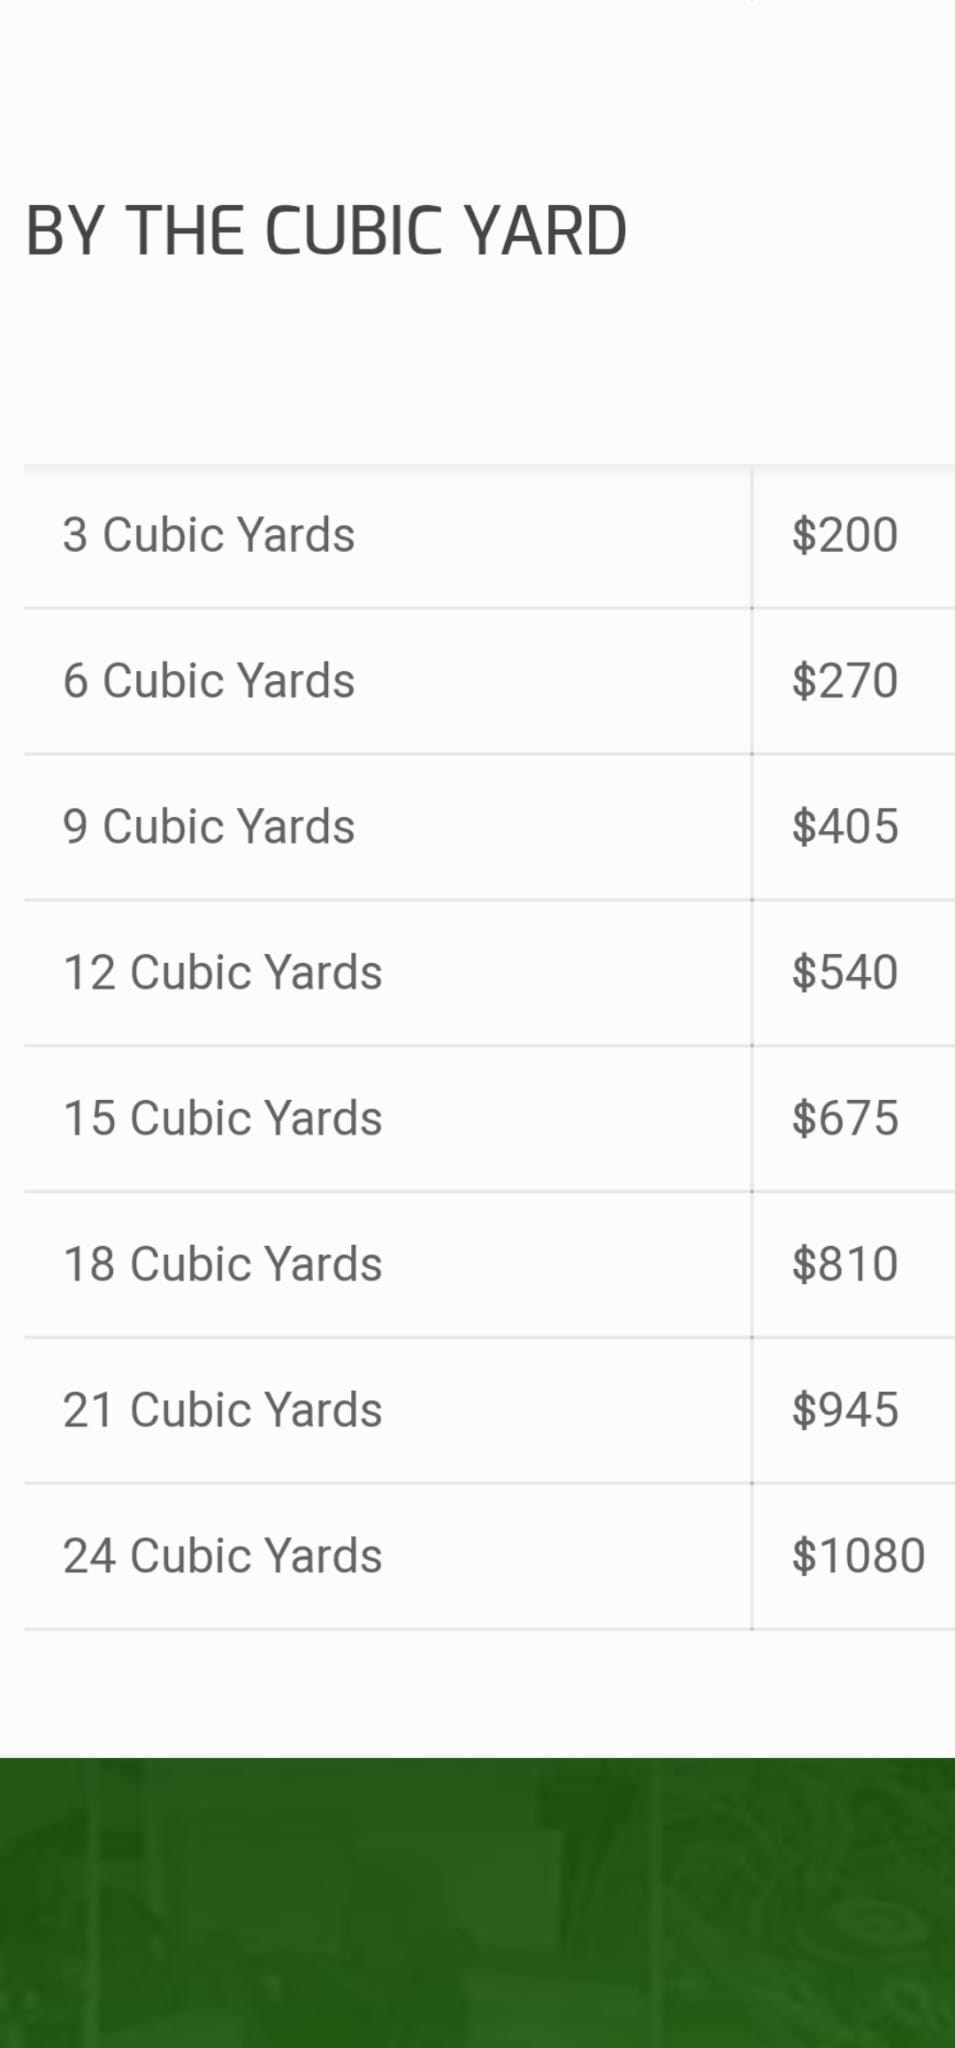Tap the $540 price
The width and height of the screenshot is (955, 2048).
click(845, 973)
